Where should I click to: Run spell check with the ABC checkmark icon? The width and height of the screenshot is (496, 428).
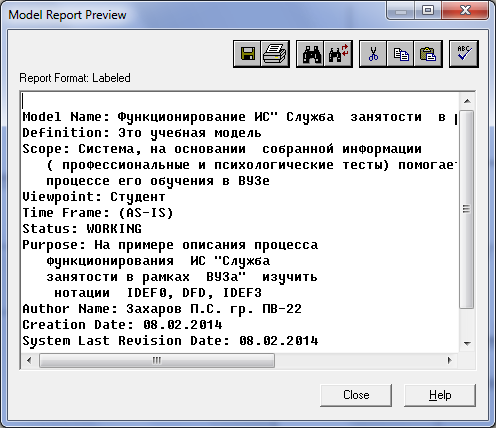pos(464,54)
